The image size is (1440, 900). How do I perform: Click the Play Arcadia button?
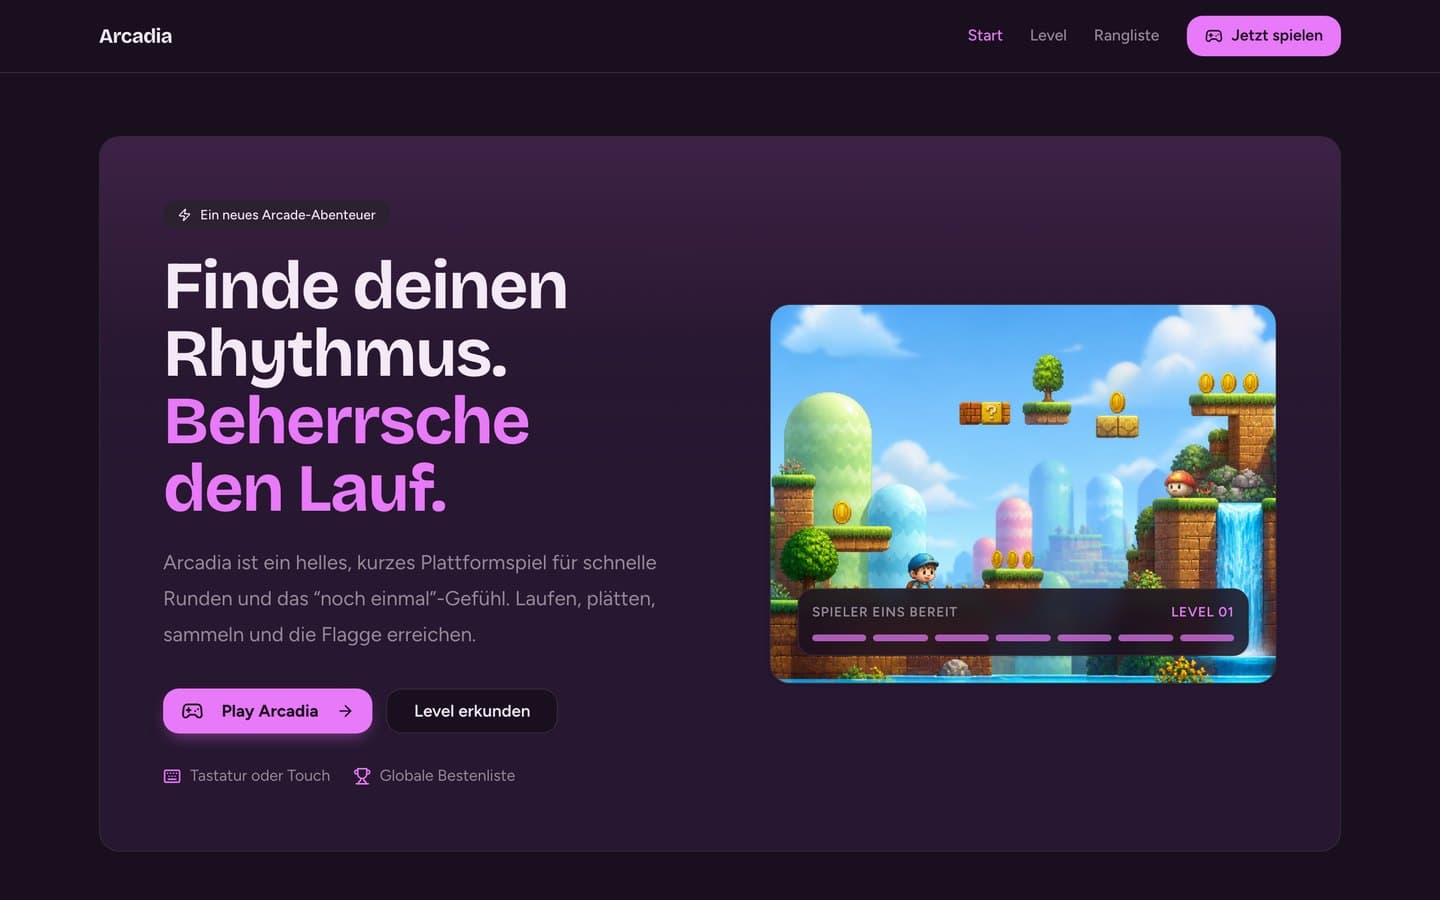pyautogui.click(x=267, y=711)
